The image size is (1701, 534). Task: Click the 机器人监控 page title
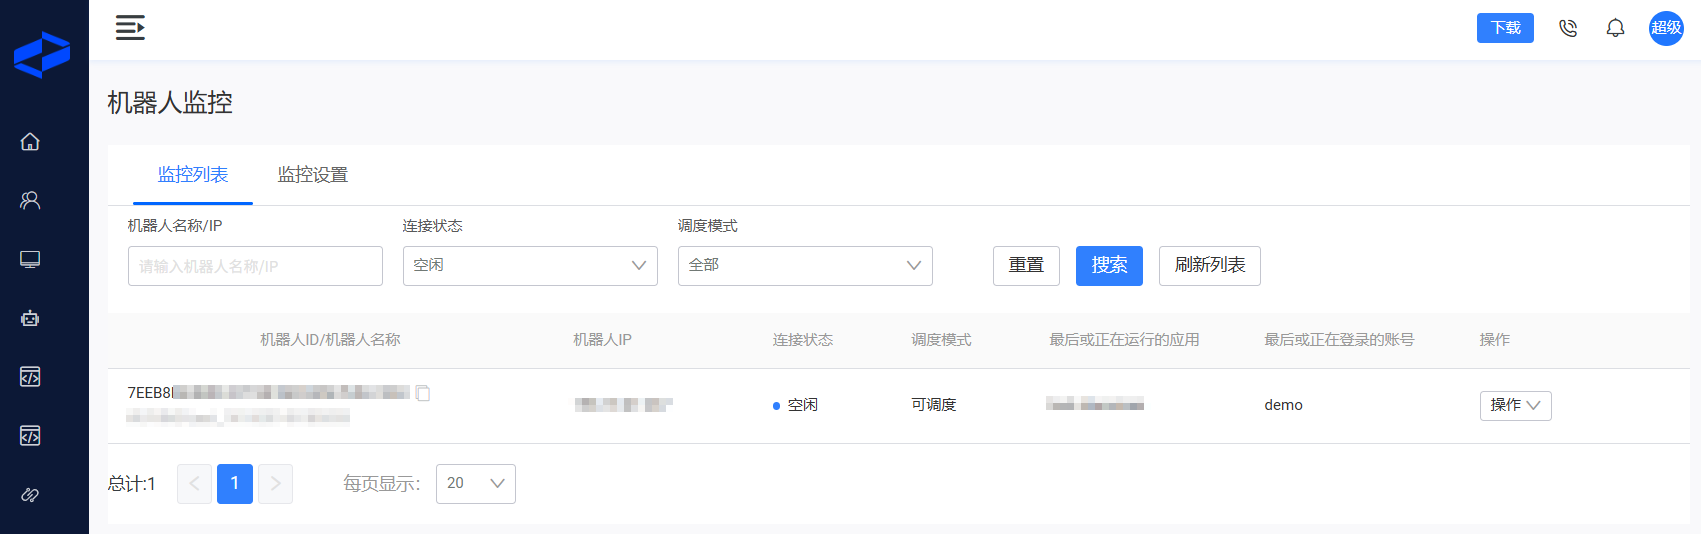[170, 103]
